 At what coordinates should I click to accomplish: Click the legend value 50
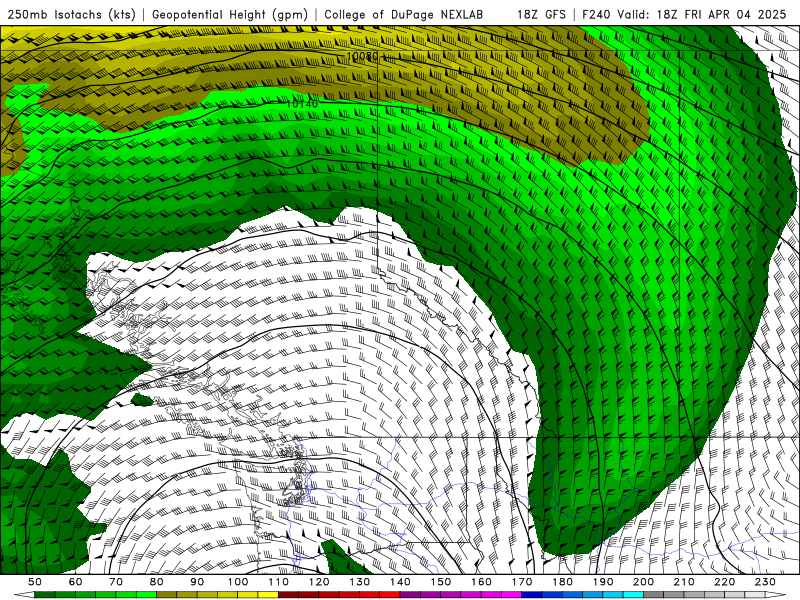(x=35, y=582)
